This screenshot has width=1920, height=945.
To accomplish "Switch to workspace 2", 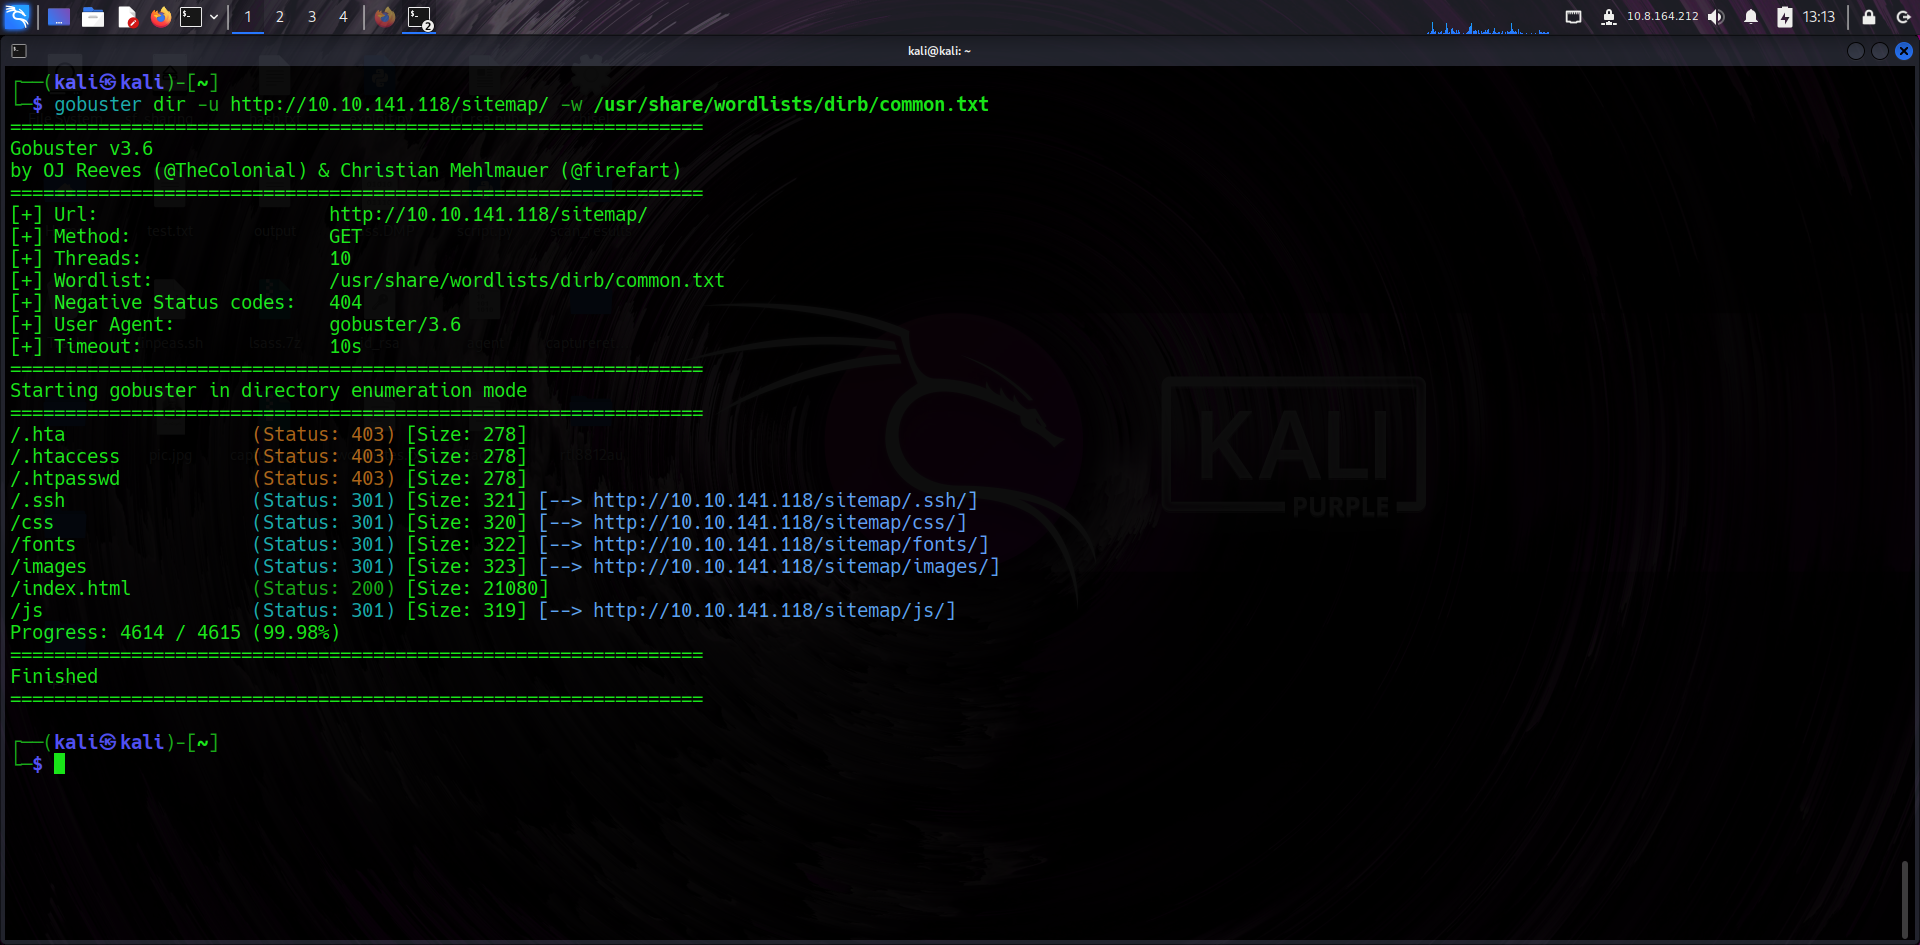I will (280, 17).
